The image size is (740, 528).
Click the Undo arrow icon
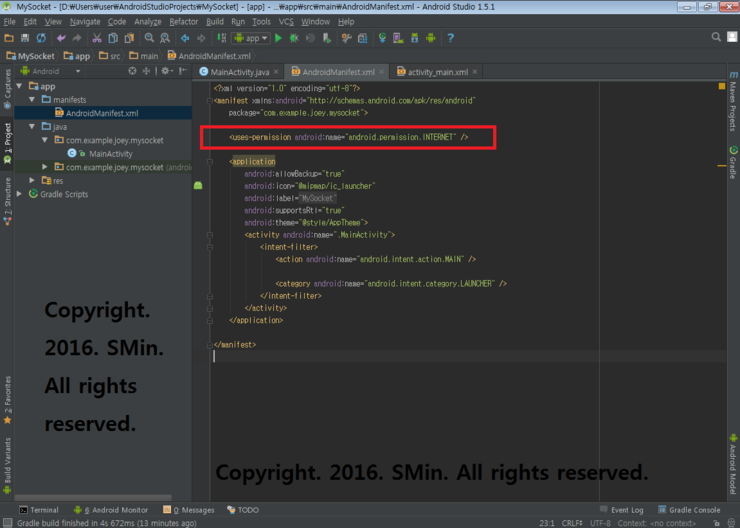pos(61,38)
